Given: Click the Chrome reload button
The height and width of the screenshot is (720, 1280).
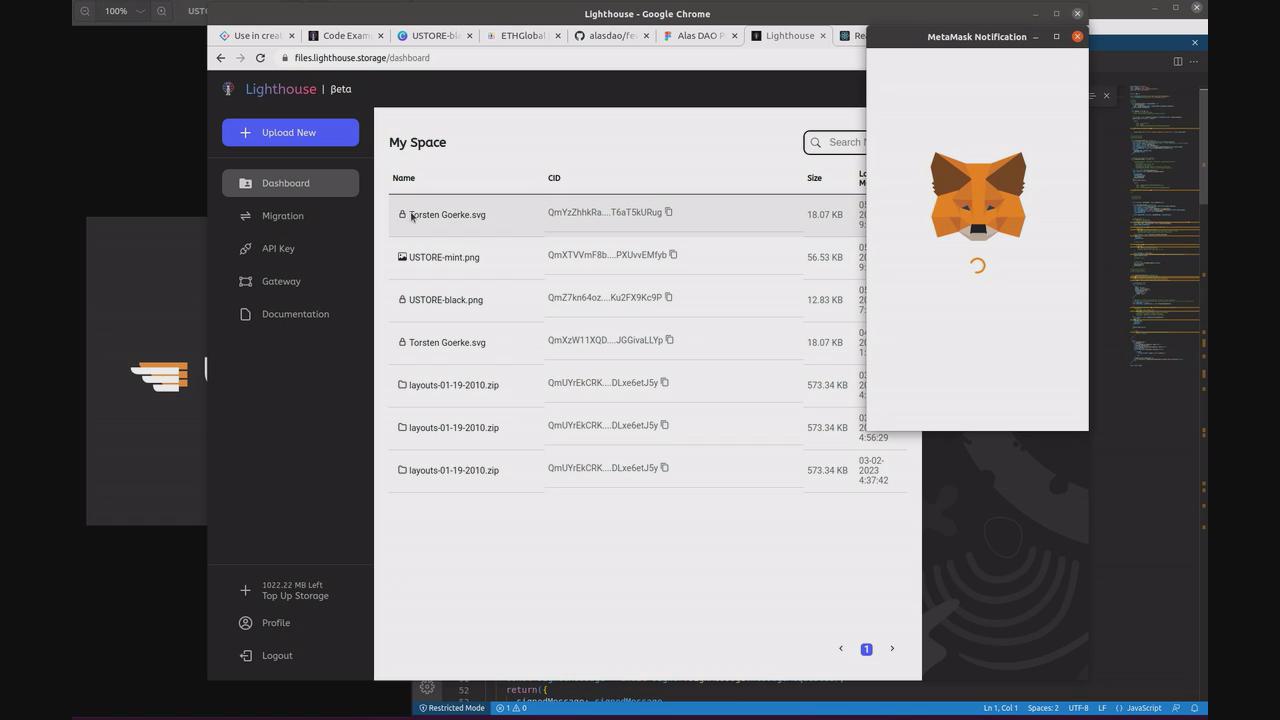Looking at the screenshot, I should click(260, 58).
